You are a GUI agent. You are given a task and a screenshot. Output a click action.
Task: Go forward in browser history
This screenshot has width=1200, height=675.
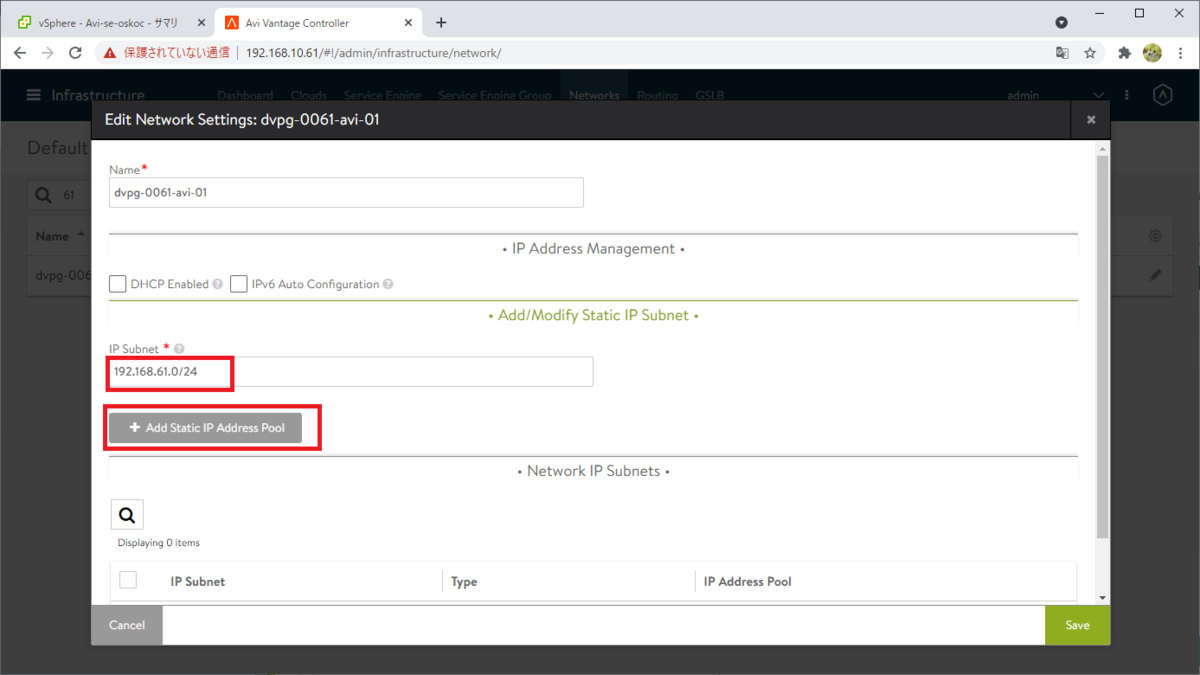point(47,53)
